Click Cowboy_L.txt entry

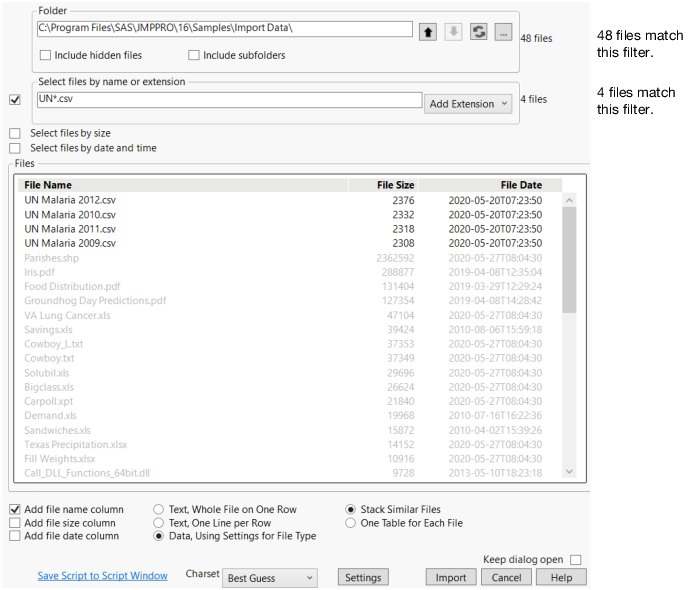[x=53, y=344]
